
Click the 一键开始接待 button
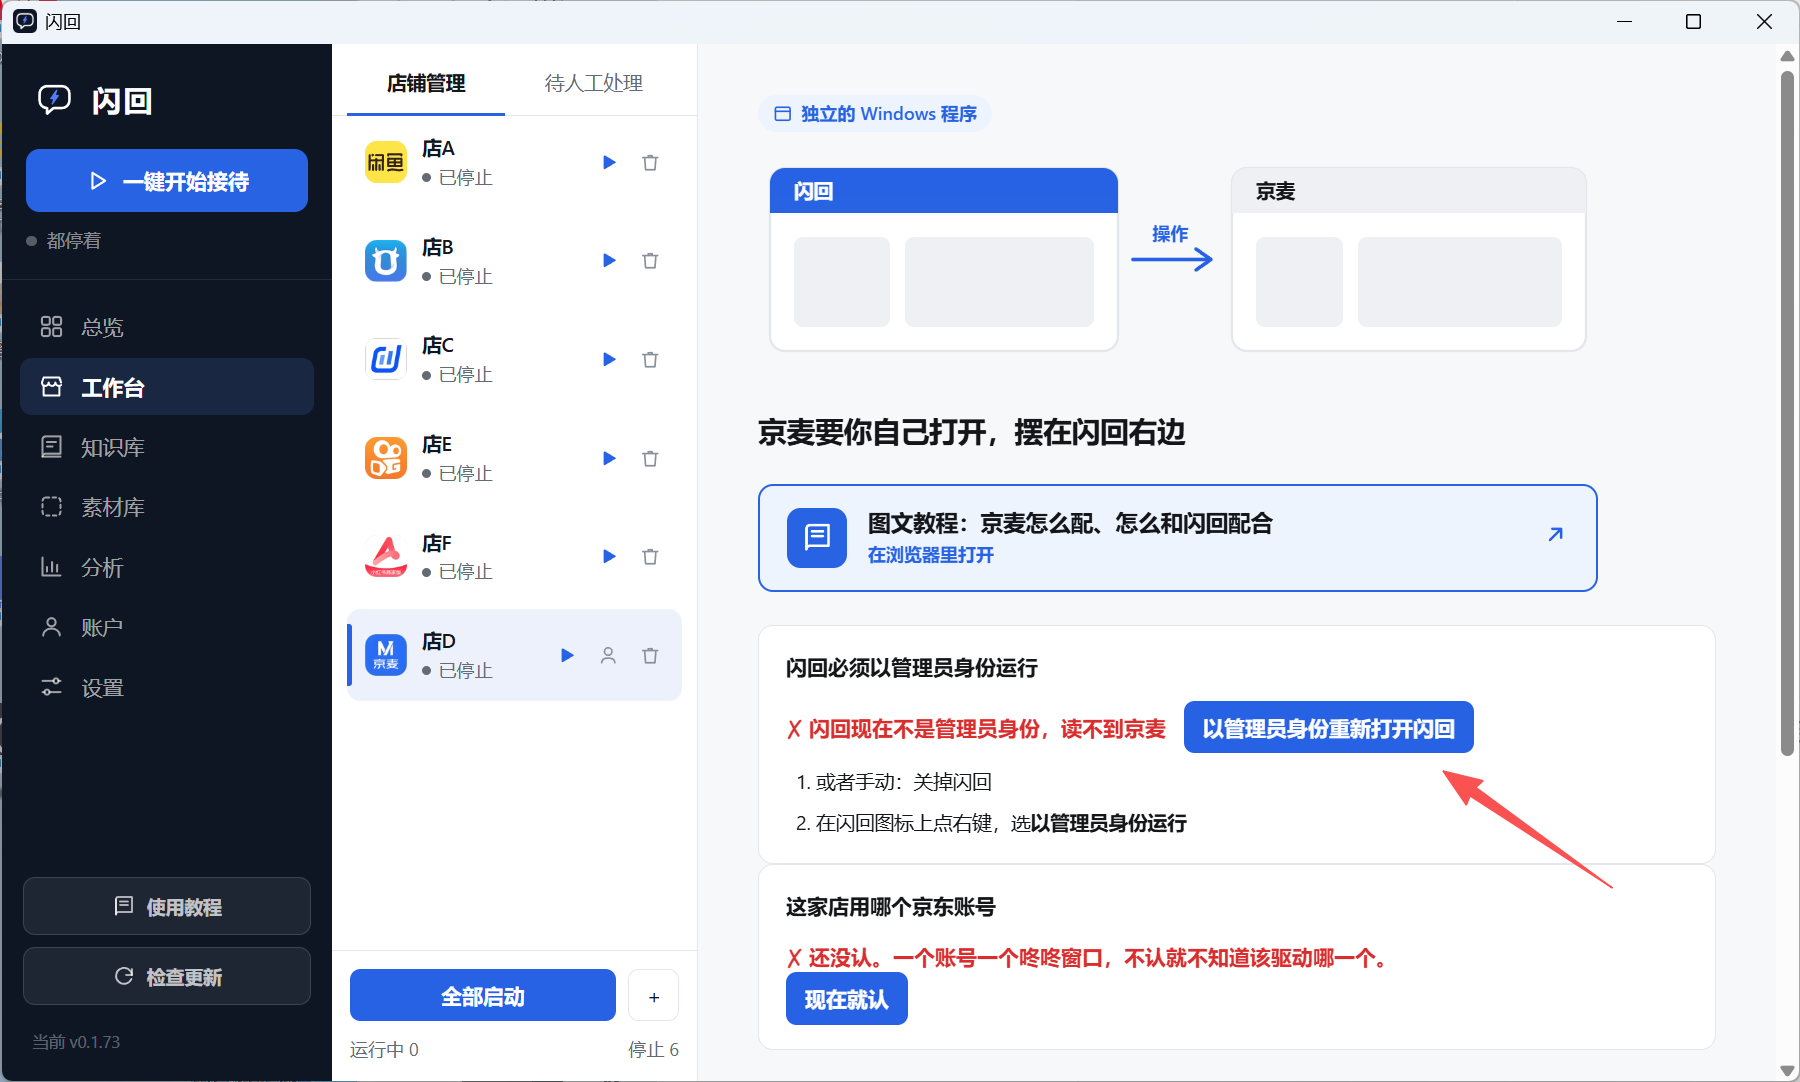(x=167, y=181)
